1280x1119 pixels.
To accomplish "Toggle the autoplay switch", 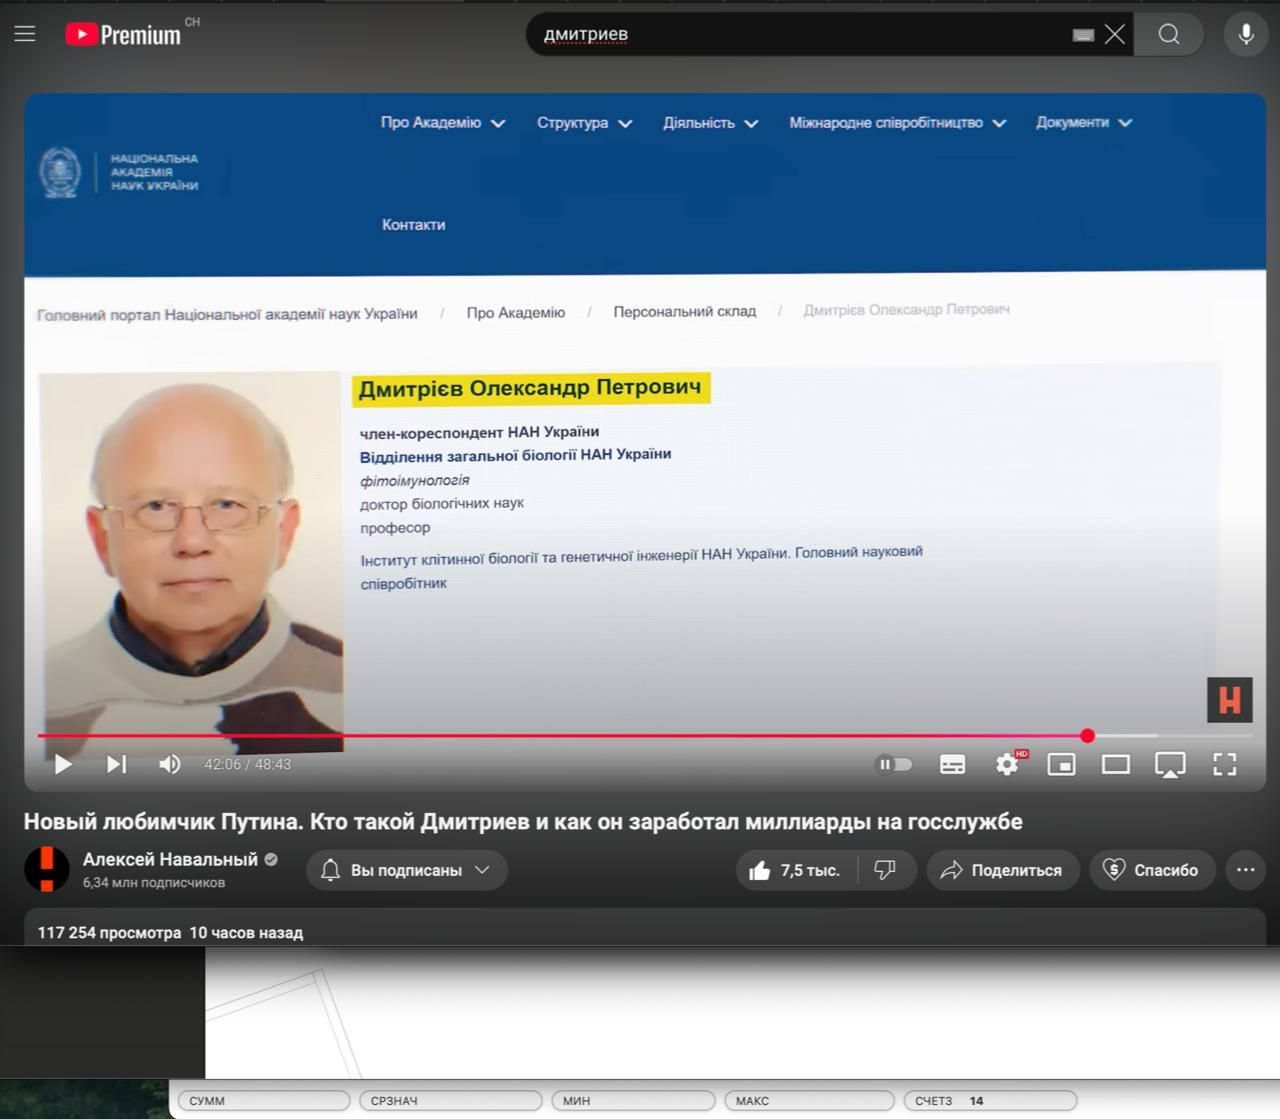I will [x=894, y=764].
